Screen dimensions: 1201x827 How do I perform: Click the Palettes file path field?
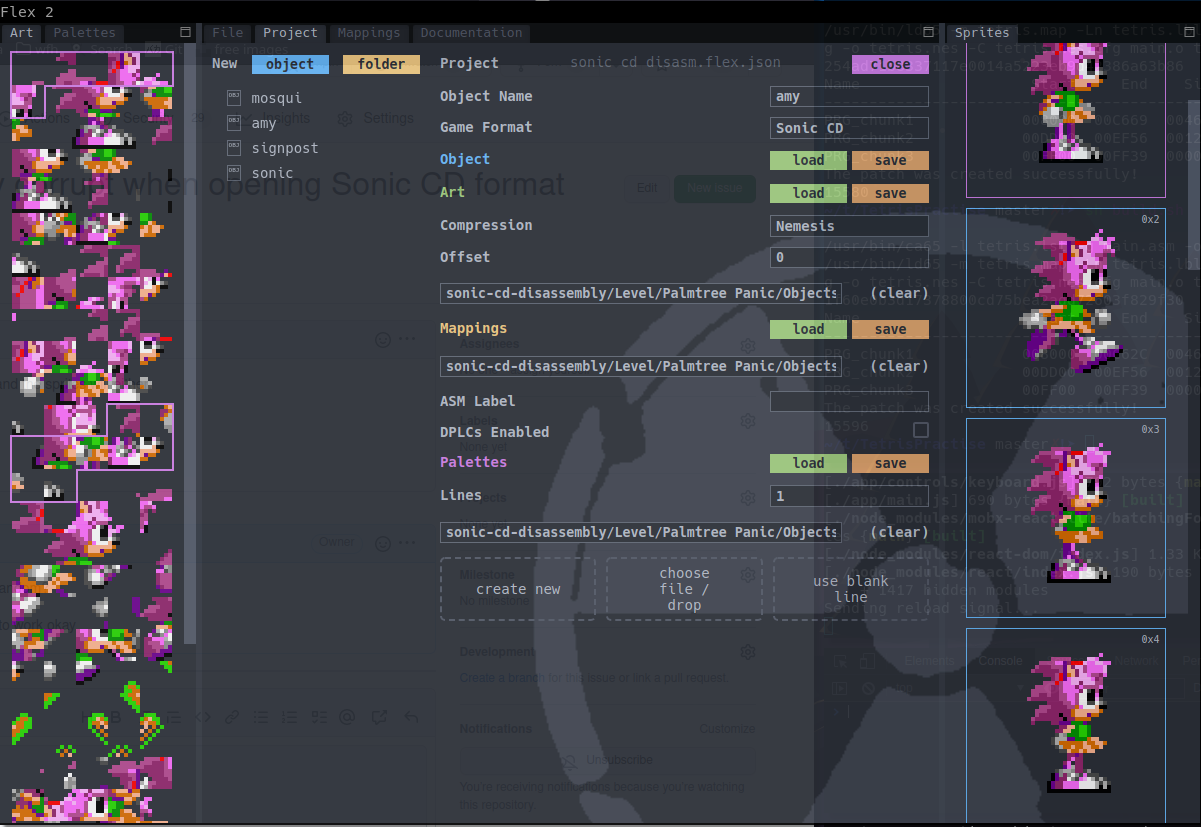coord(641,532)
